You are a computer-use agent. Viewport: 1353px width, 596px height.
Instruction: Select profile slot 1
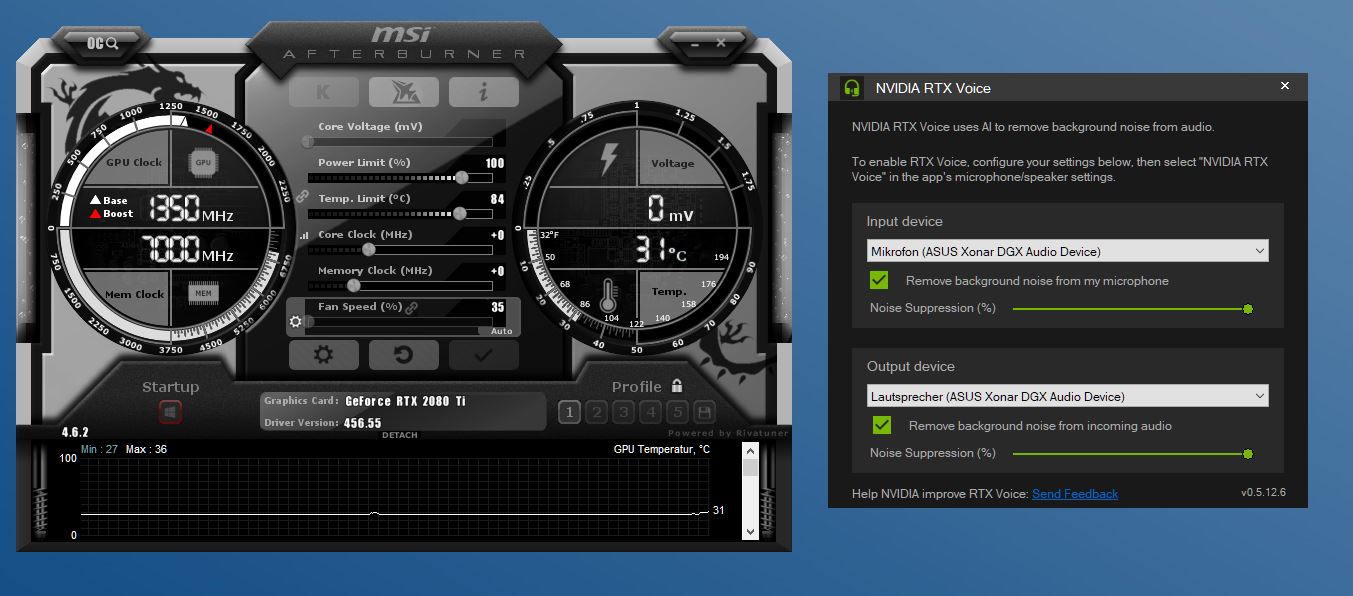569,411
